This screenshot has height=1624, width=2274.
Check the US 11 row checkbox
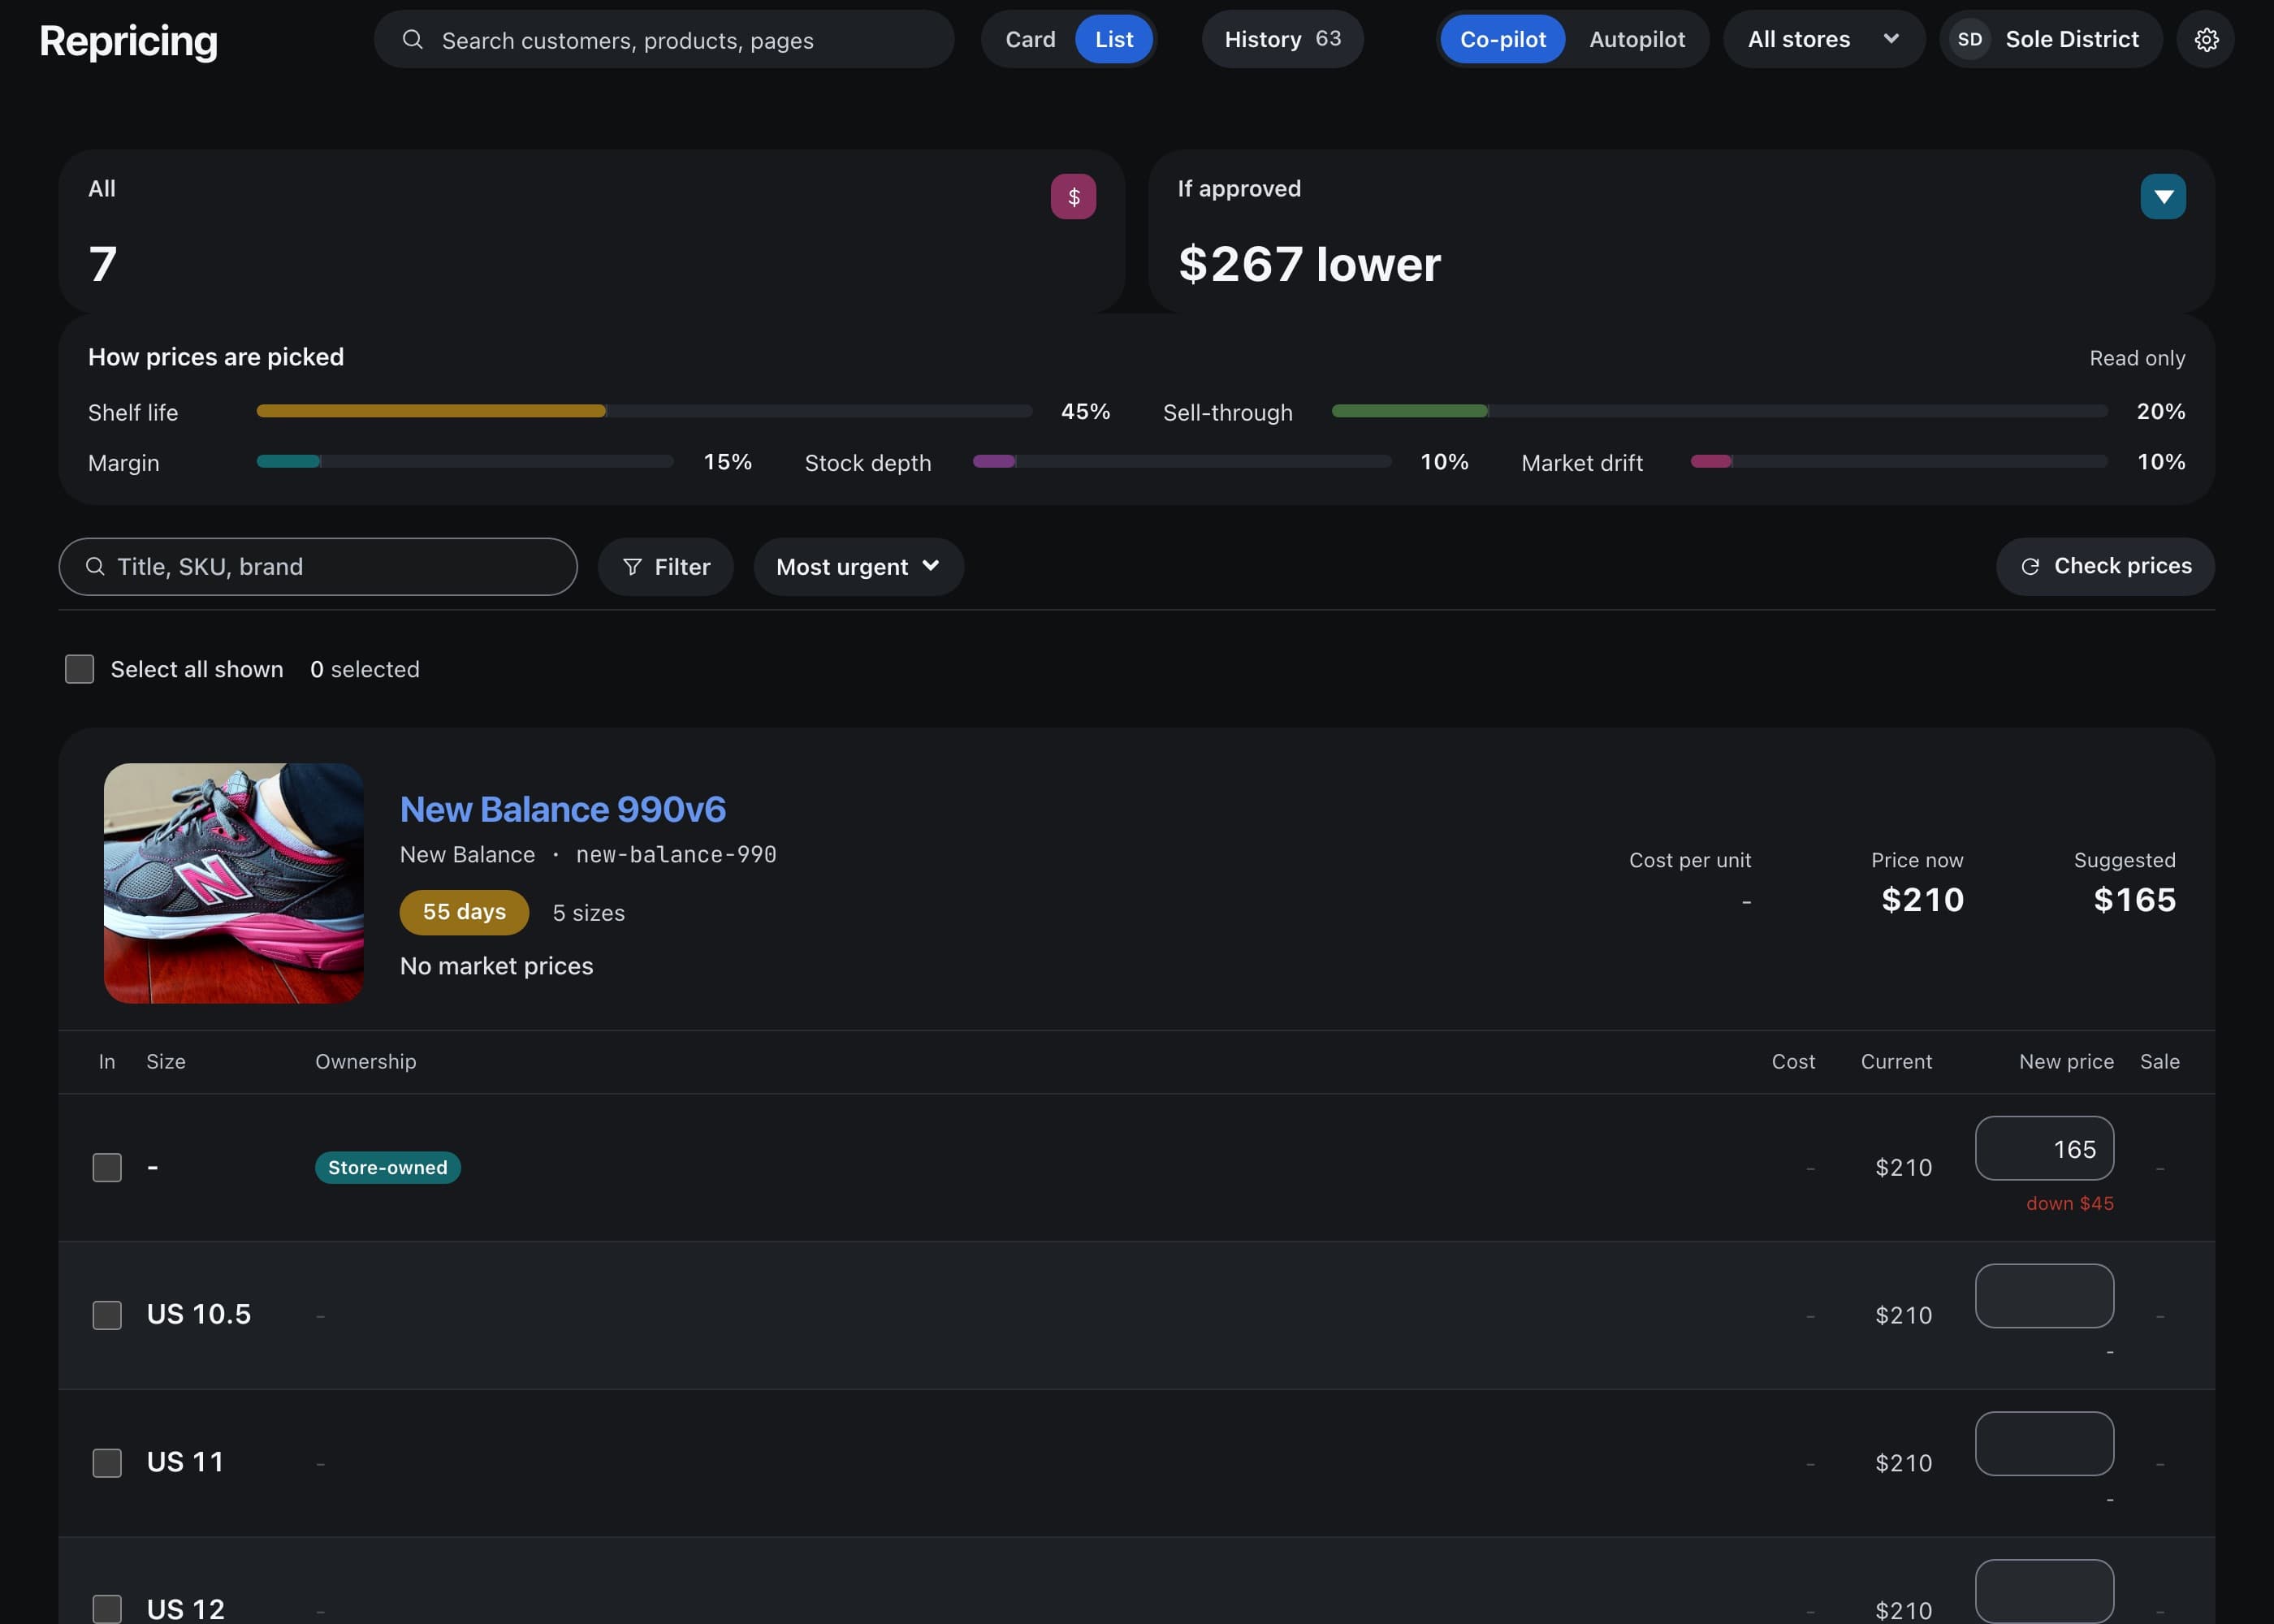107,1463
